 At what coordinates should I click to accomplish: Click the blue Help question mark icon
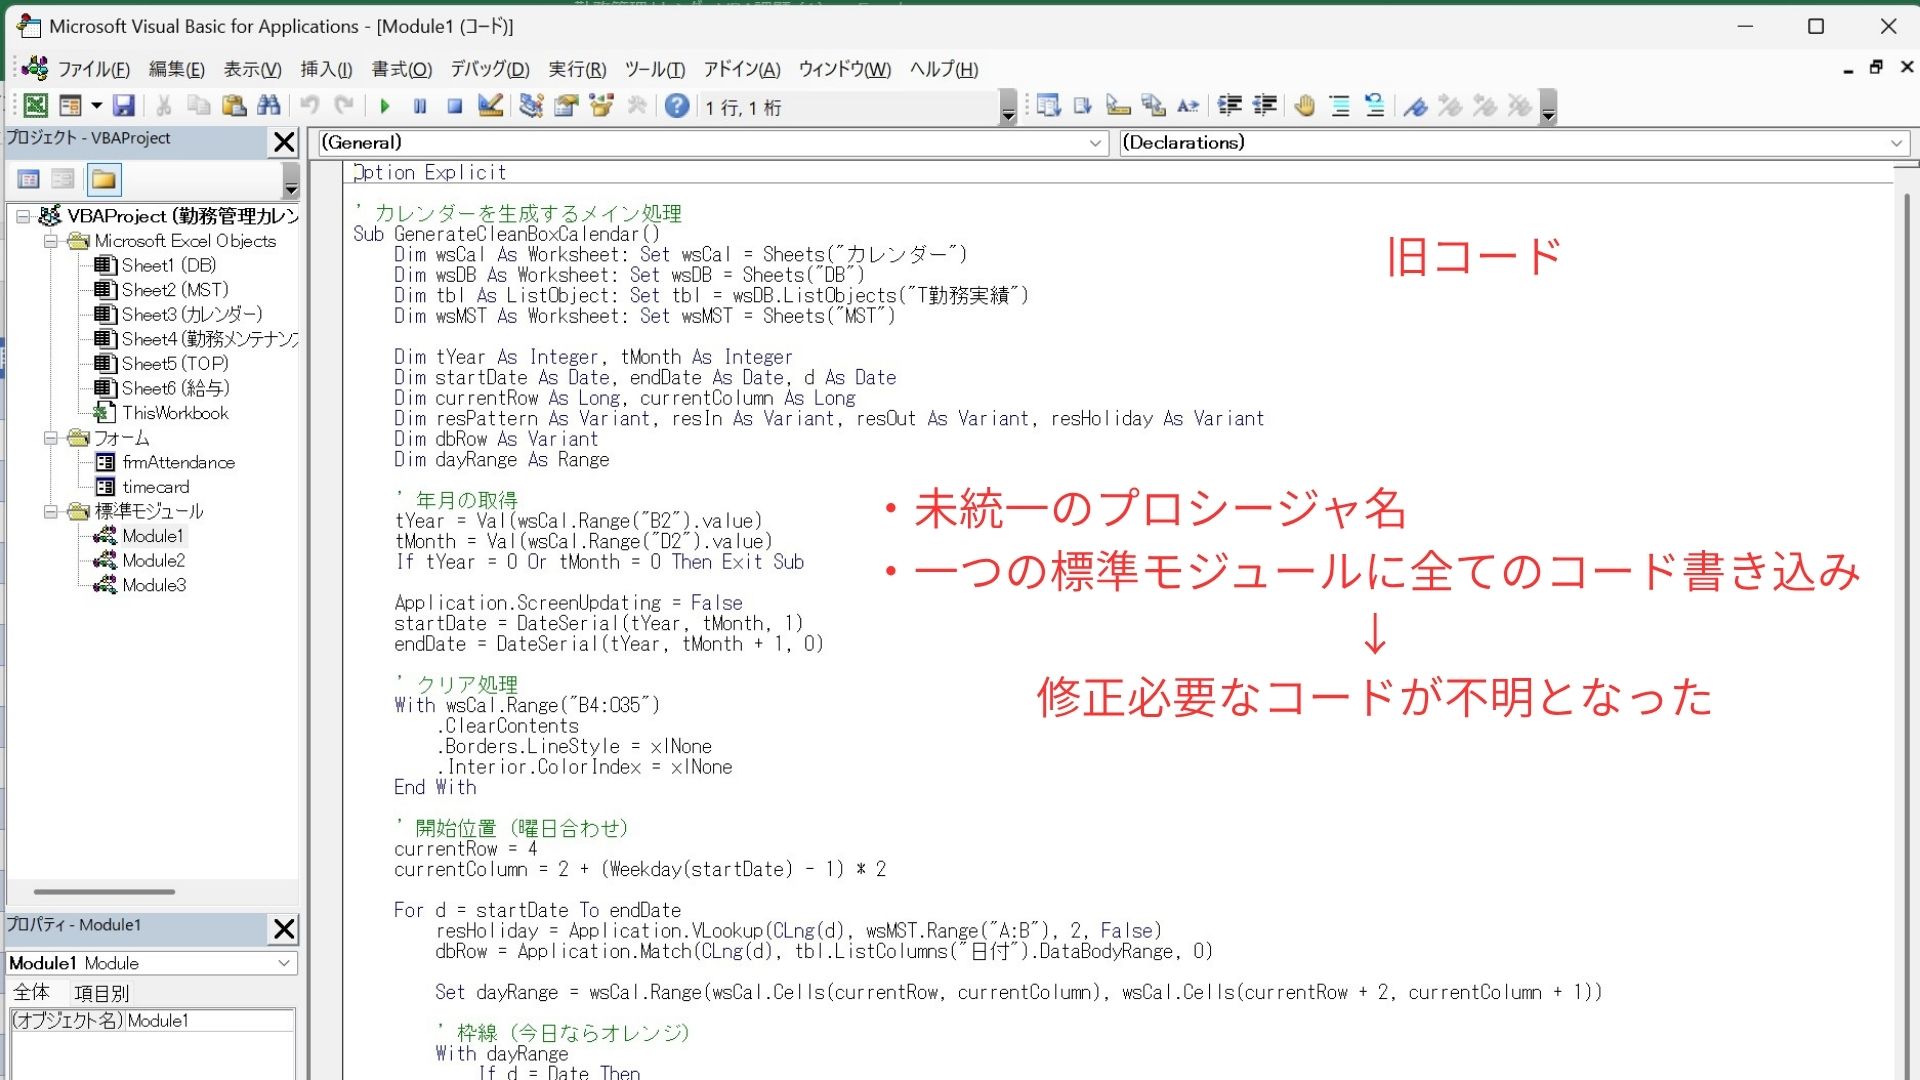point(677,106)
